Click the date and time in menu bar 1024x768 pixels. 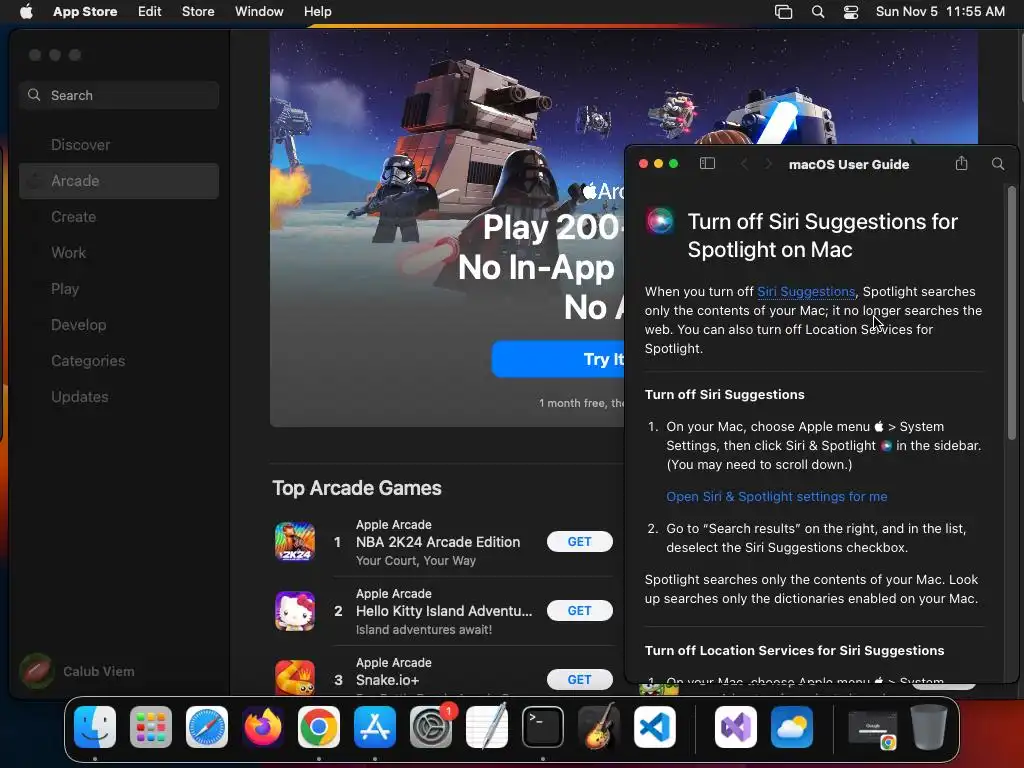point(940,12)
